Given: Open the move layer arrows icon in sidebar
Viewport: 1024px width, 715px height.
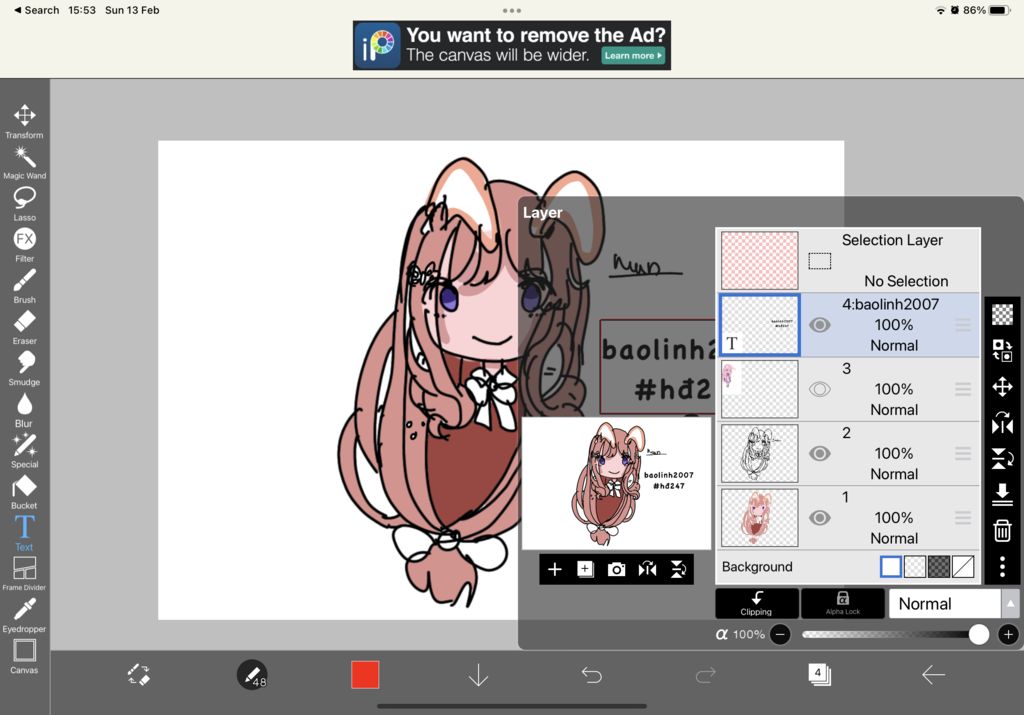Looking at the screenshot, I should point(1002,387).
